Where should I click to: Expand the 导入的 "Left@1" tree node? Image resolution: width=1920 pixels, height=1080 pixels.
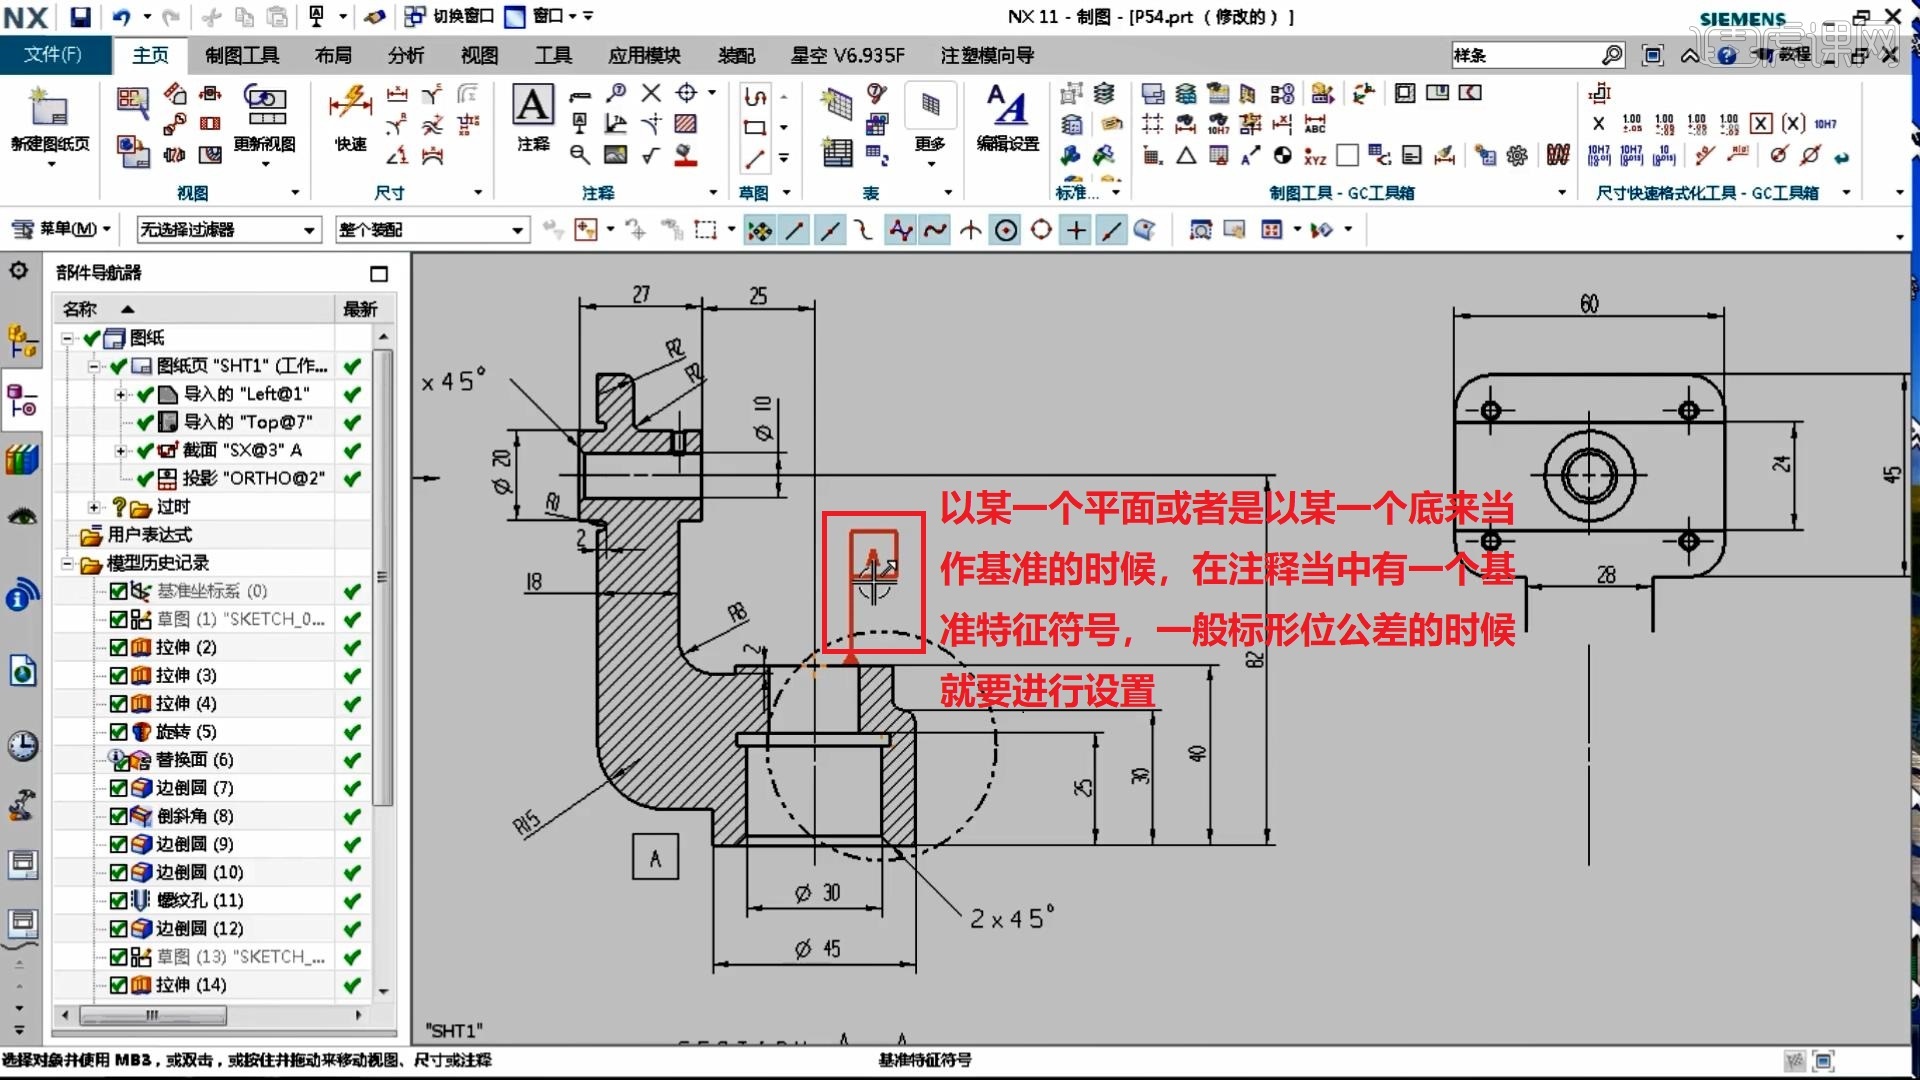tap(120, 394)
